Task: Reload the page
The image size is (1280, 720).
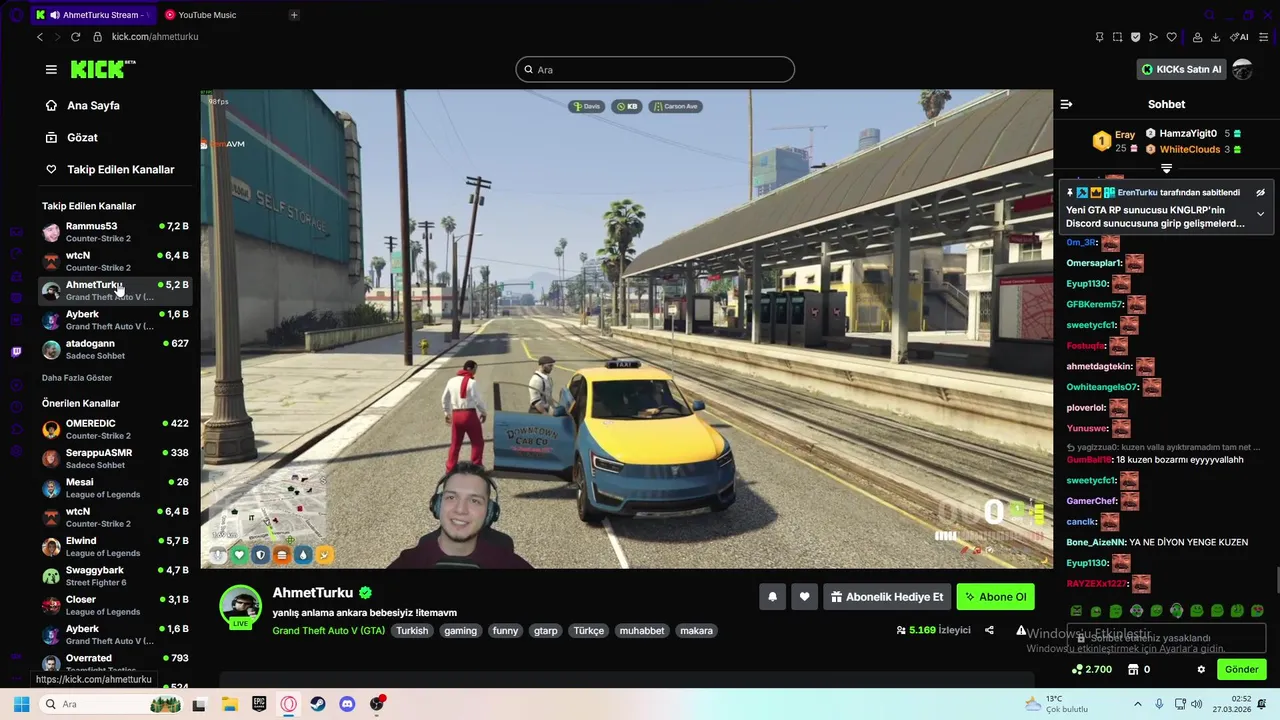Action: [x=75, y=37]
